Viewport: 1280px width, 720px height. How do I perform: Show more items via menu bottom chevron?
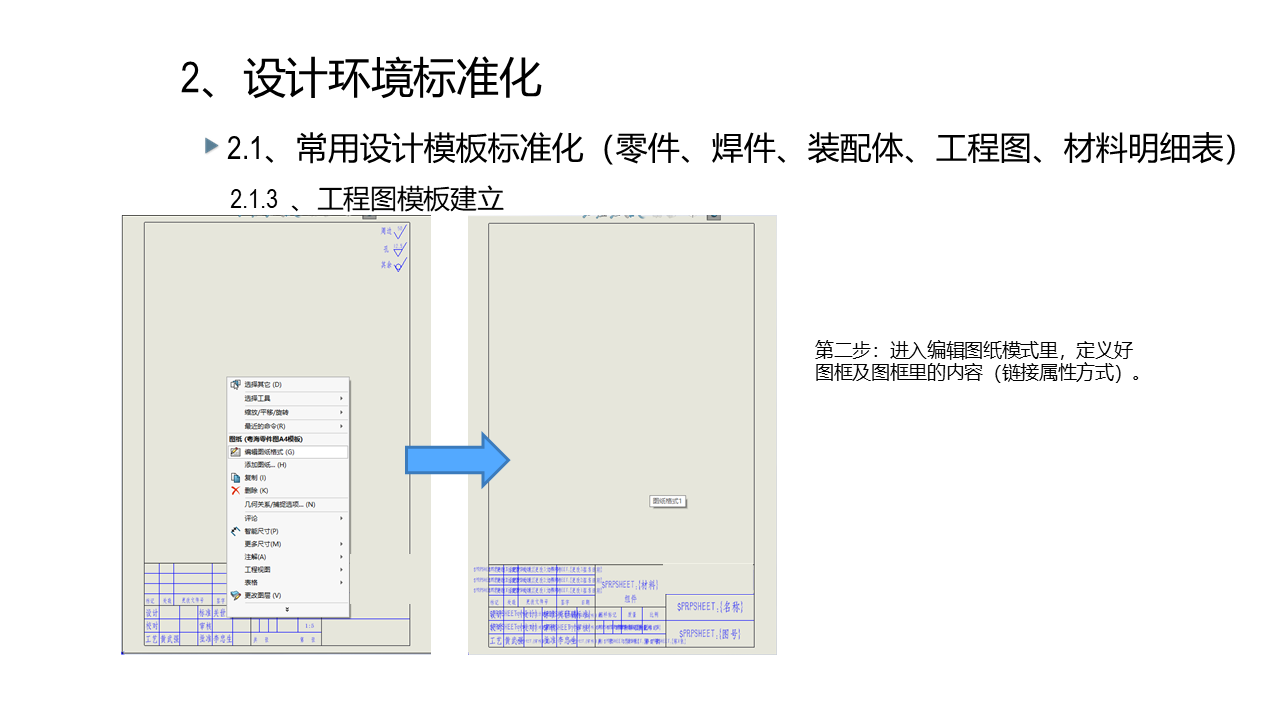pyautogui.click(x=287, y=609)
